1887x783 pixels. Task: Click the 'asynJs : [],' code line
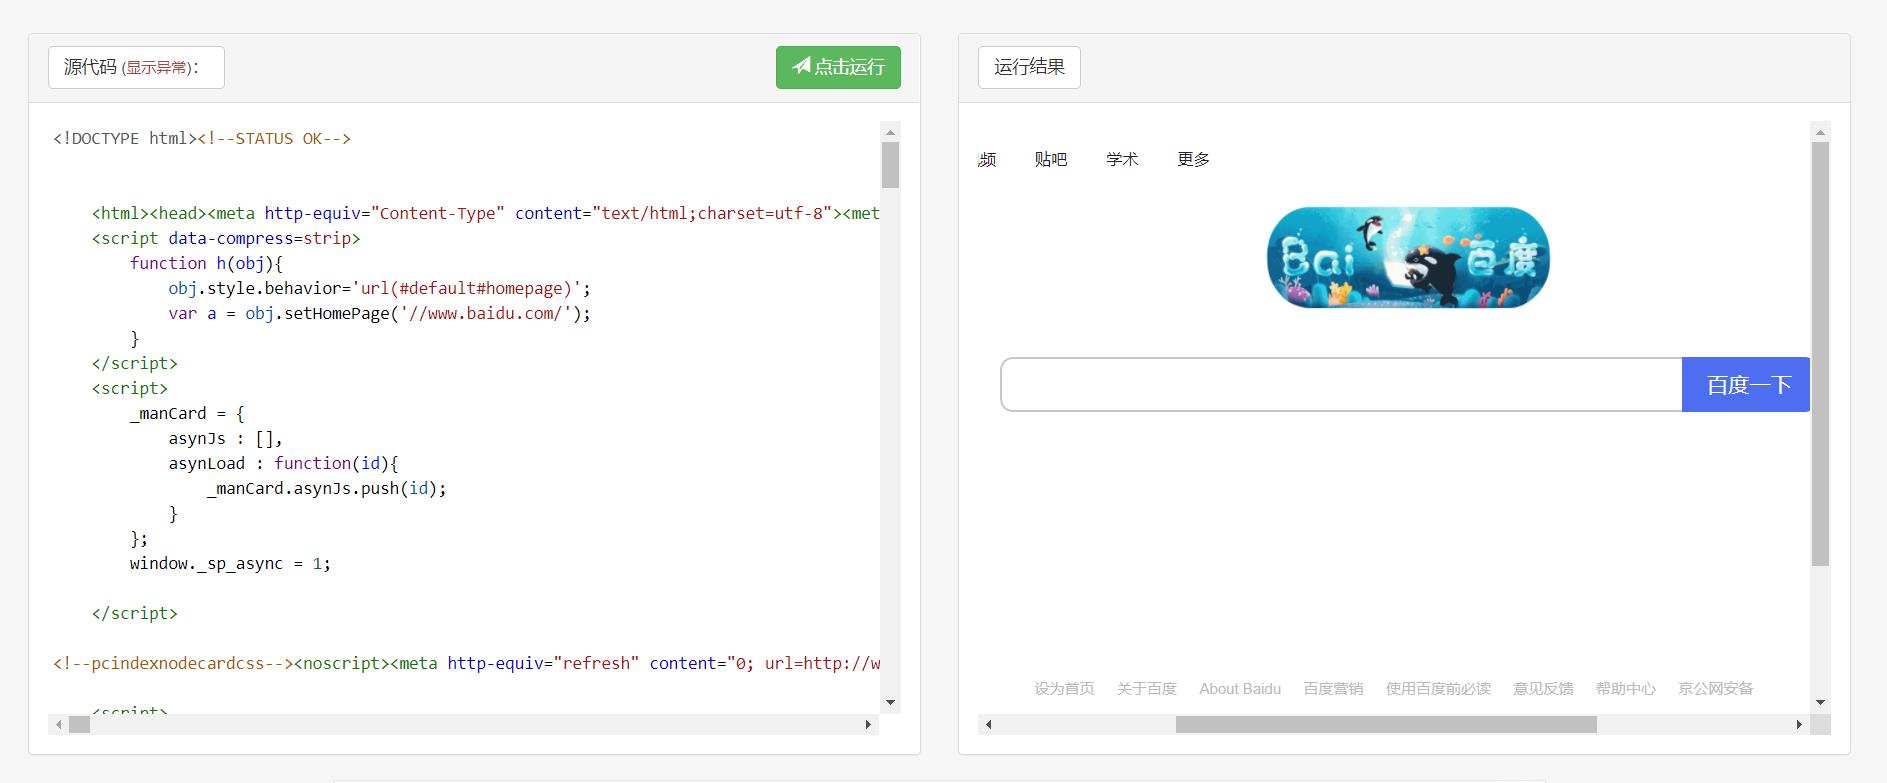(x=226, y=439)
